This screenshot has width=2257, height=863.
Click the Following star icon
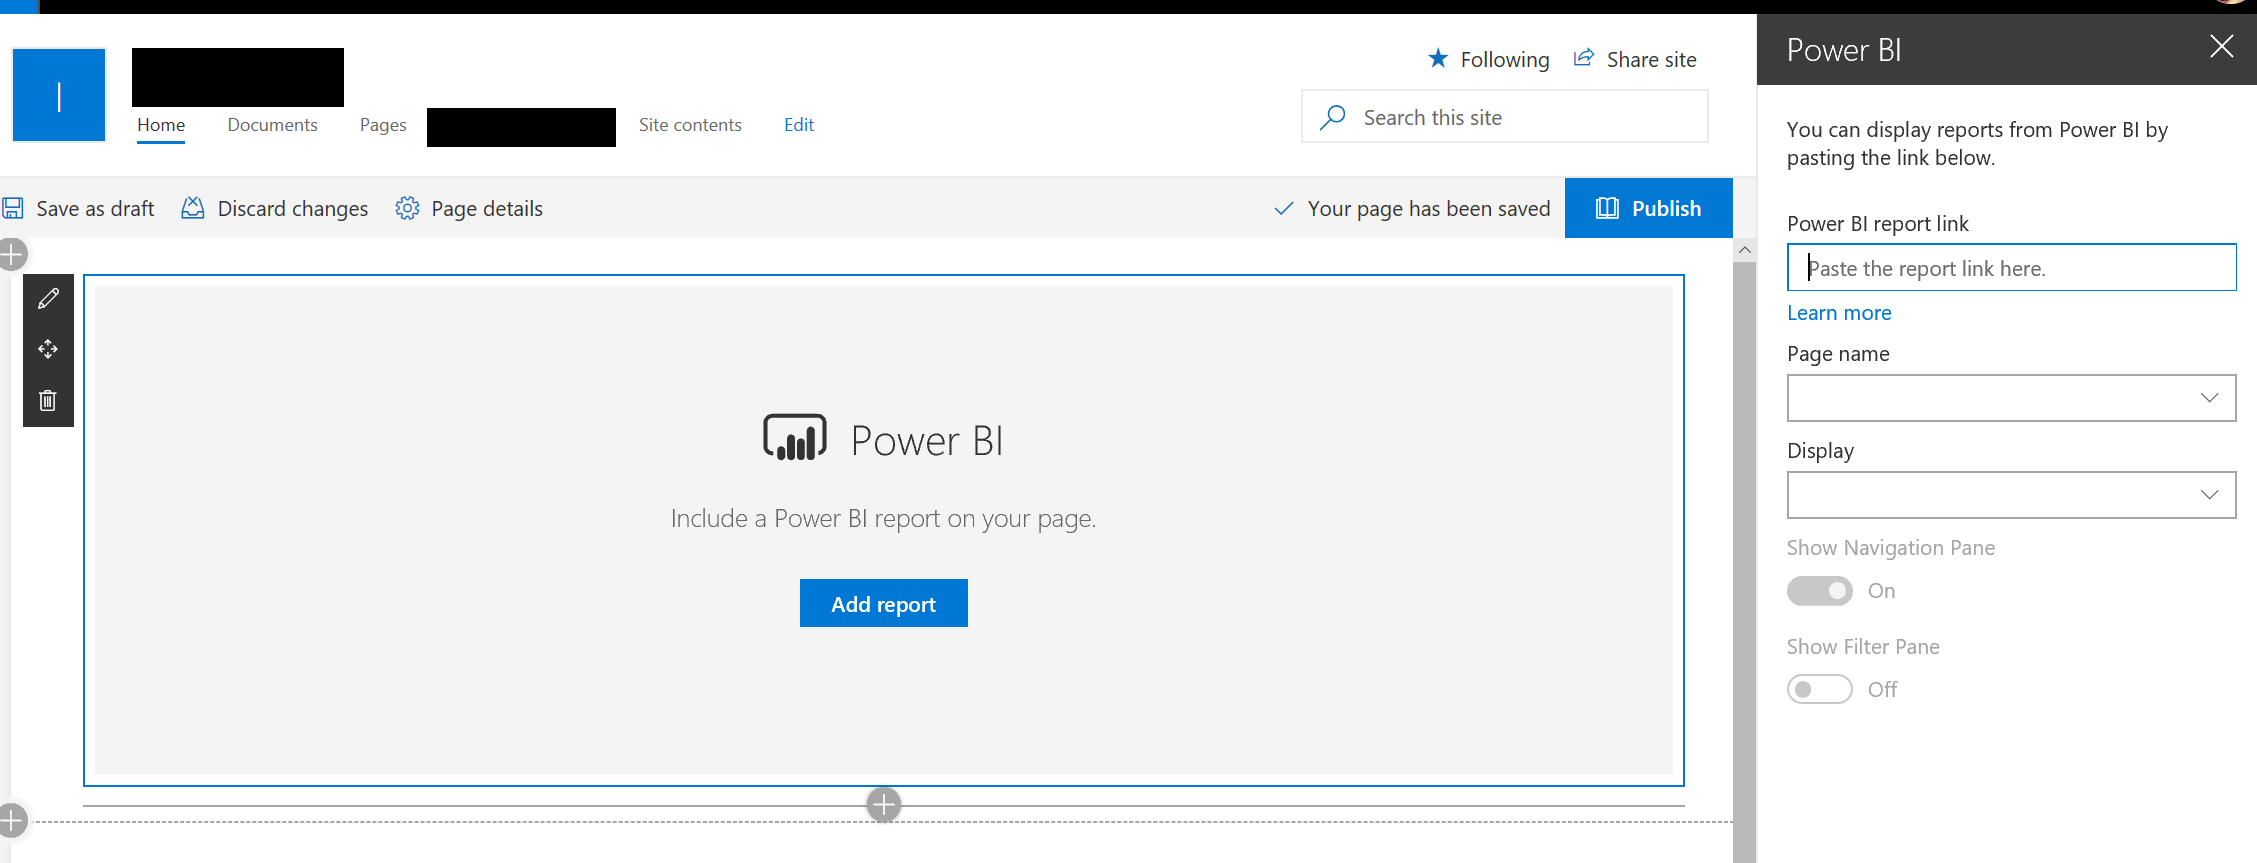coord(1438,59)
